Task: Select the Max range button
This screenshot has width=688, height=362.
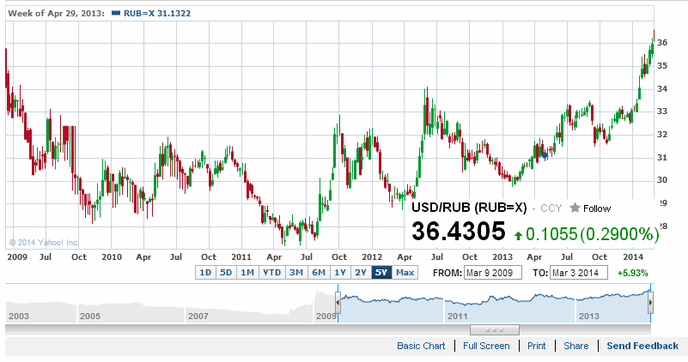Action: (x=405, y=272)
